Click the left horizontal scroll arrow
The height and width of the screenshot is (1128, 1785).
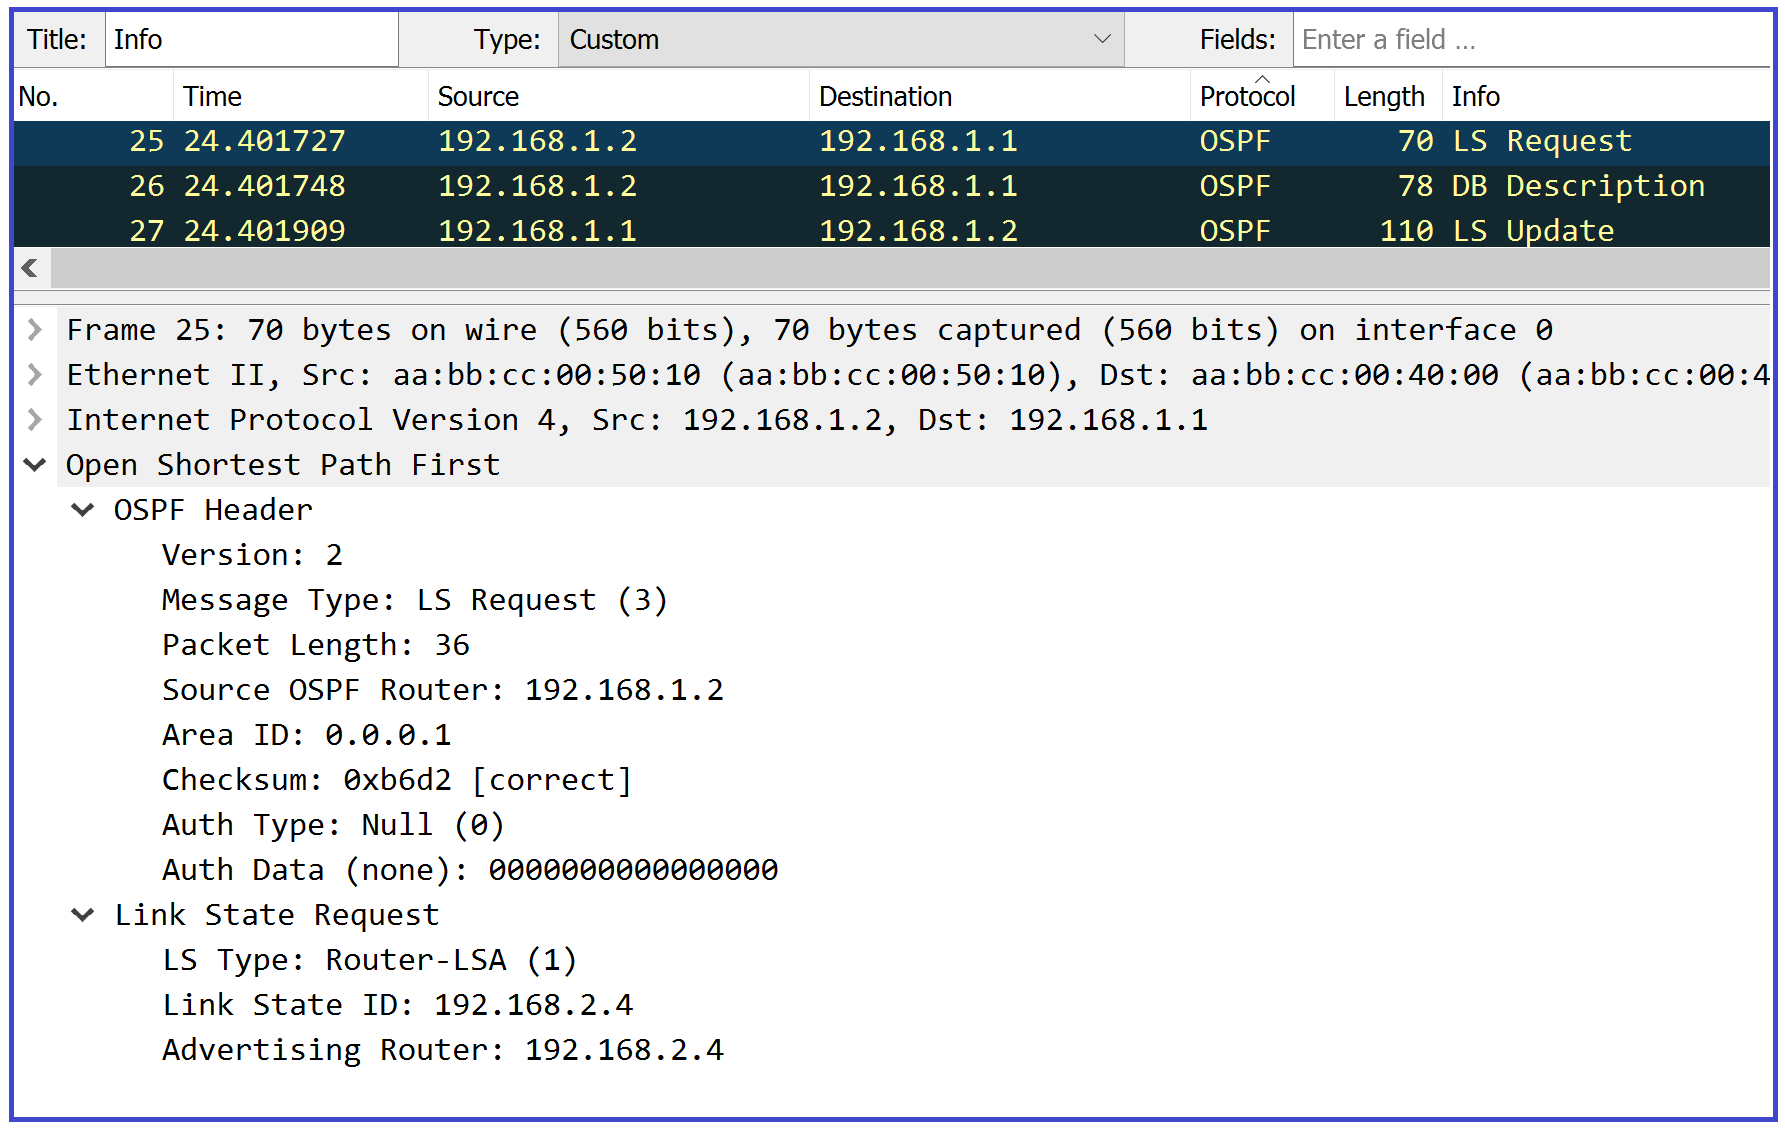29,268
